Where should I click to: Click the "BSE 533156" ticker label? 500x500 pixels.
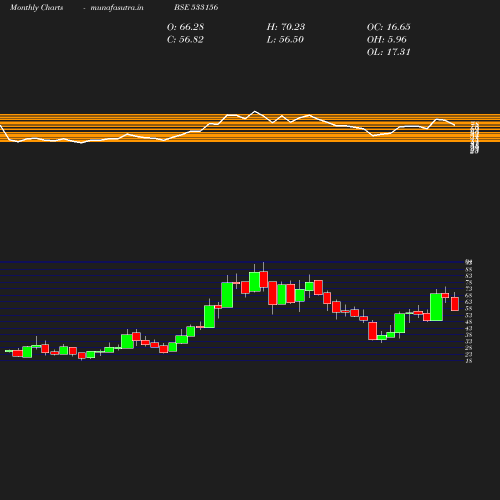(x=196, y=7)
